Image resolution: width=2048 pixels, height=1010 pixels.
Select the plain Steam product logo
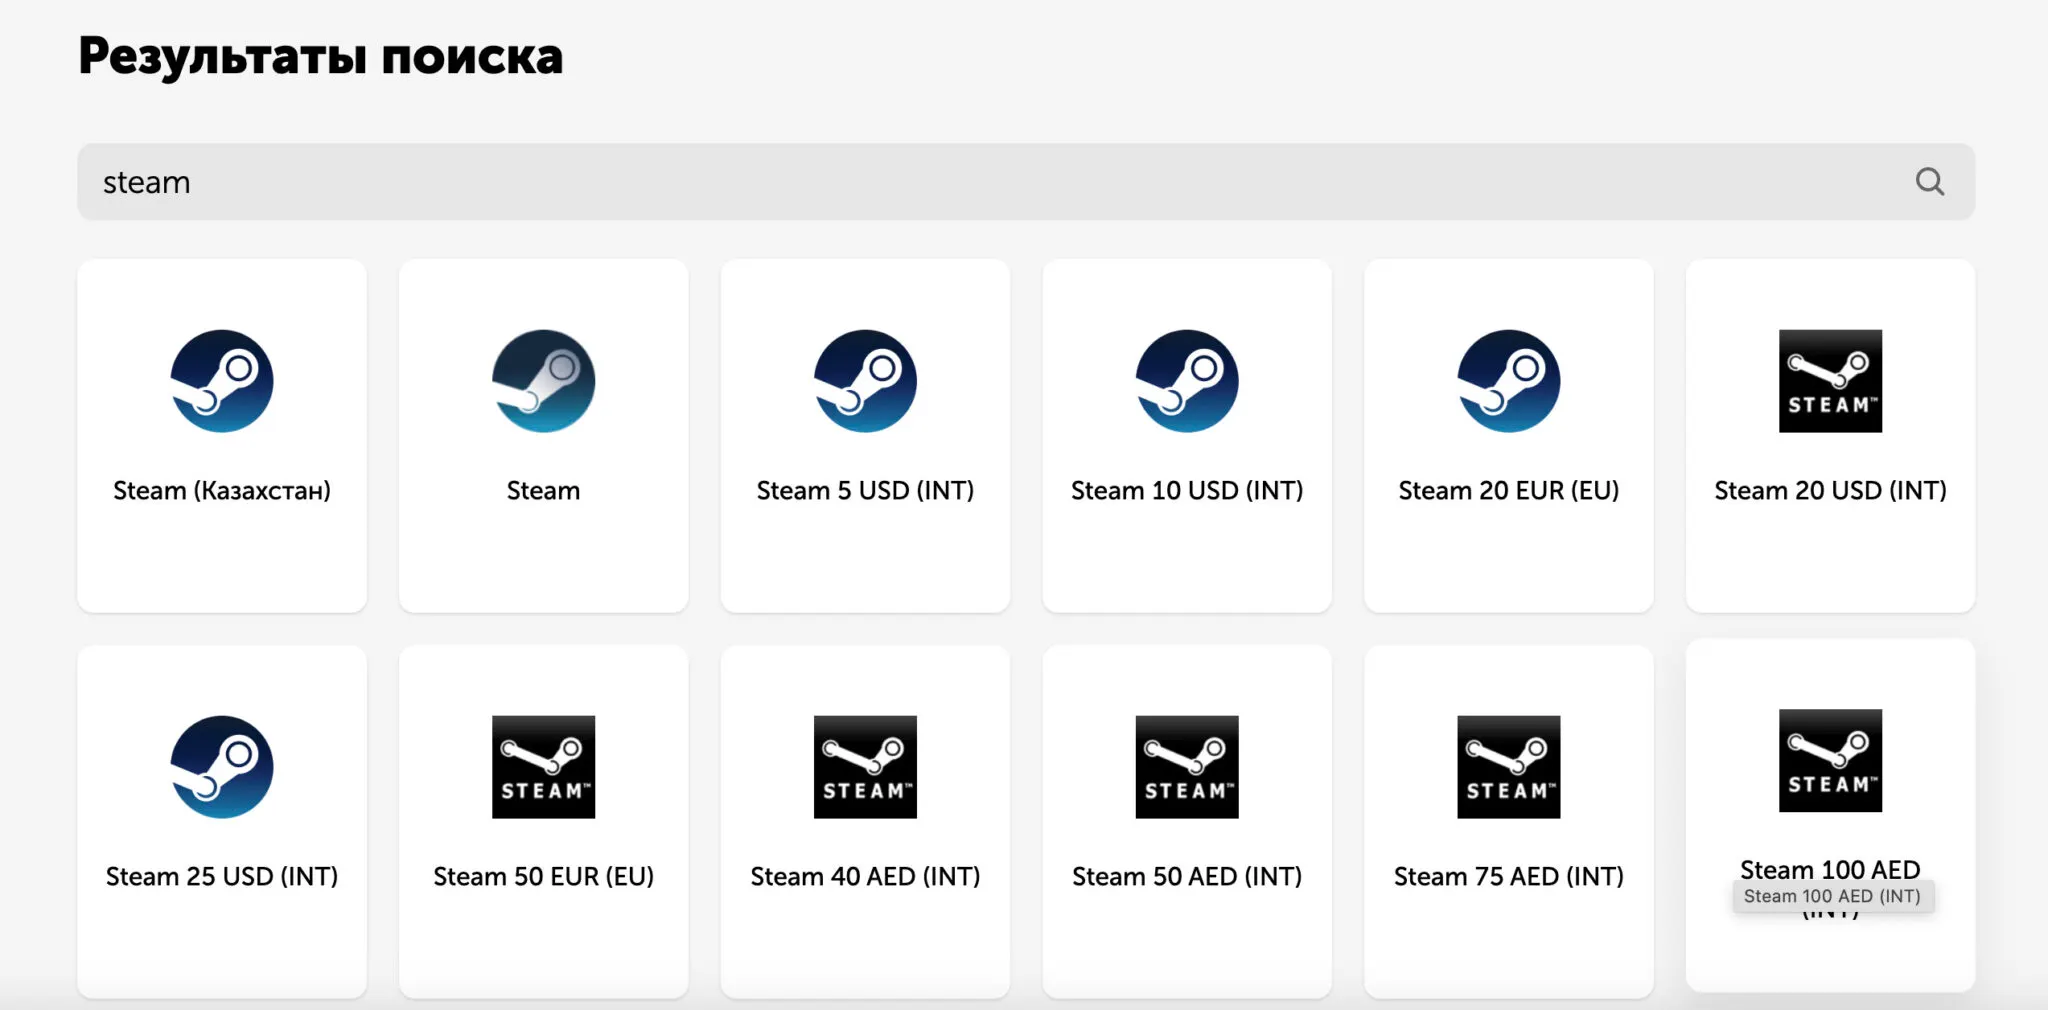pos(543,381)
